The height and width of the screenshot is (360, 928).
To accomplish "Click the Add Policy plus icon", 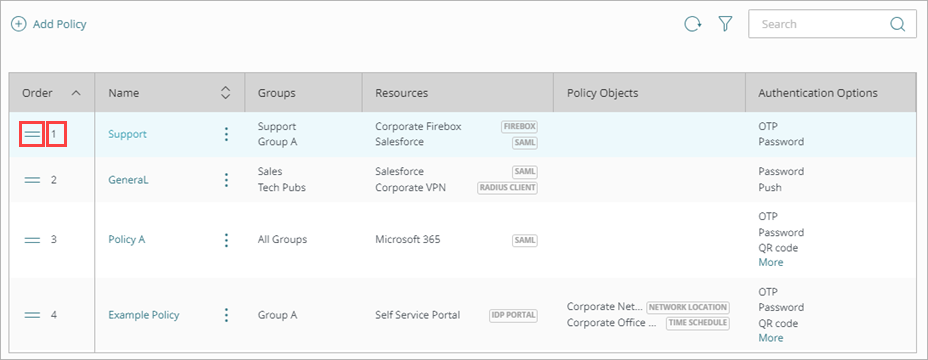I will (19, 24).
